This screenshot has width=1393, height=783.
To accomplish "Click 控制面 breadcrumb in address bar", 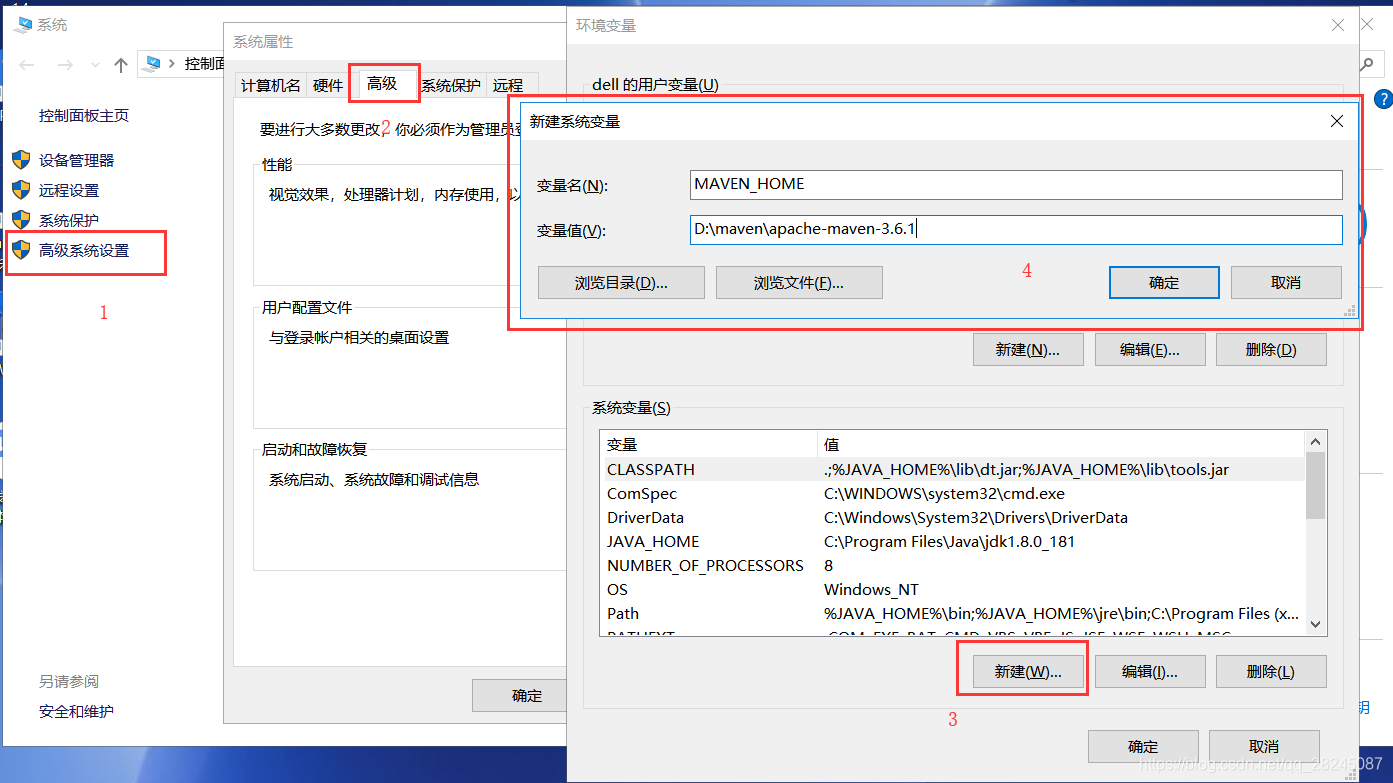I will (205, 64).
